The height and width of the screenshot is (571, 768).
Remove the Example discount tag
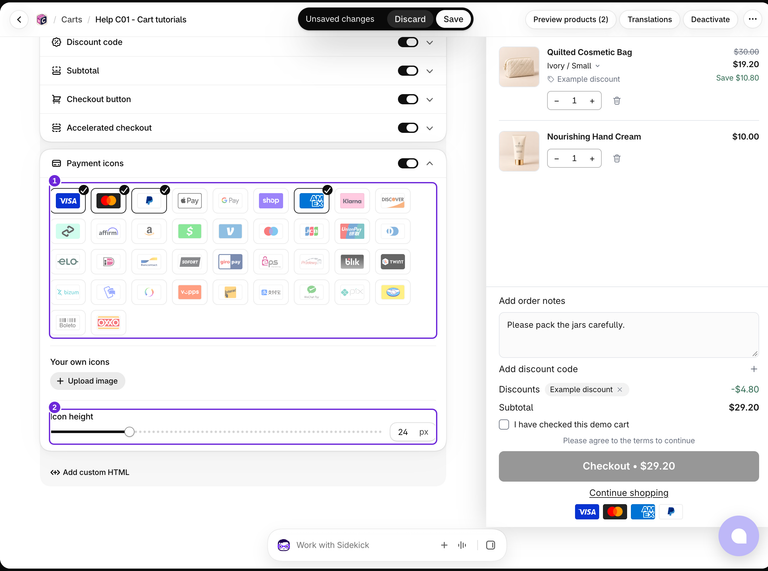620,390
